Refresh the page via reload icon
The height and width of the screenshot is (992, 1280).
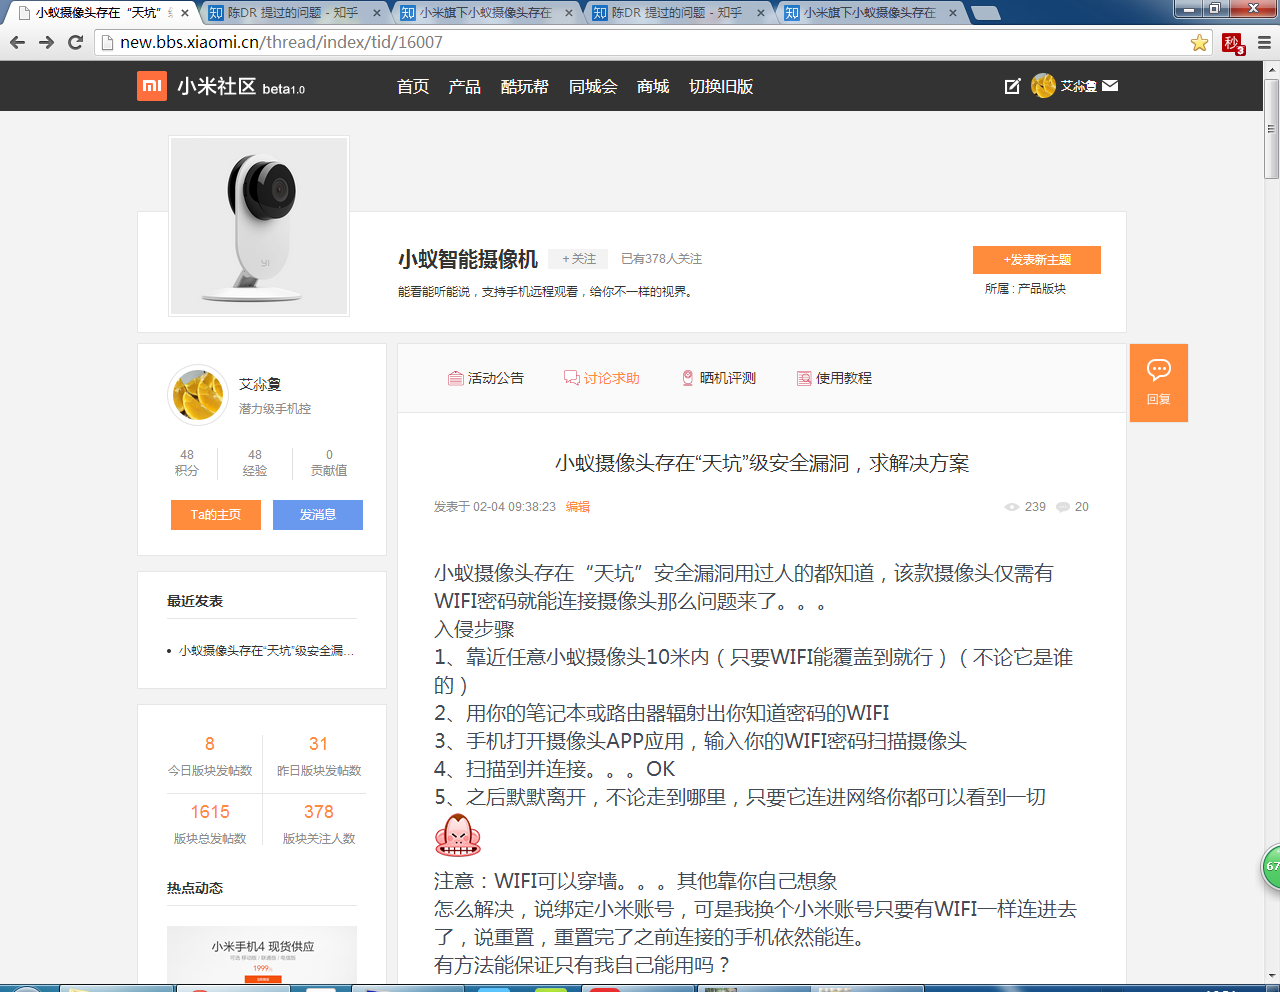[x=74, y=44]
